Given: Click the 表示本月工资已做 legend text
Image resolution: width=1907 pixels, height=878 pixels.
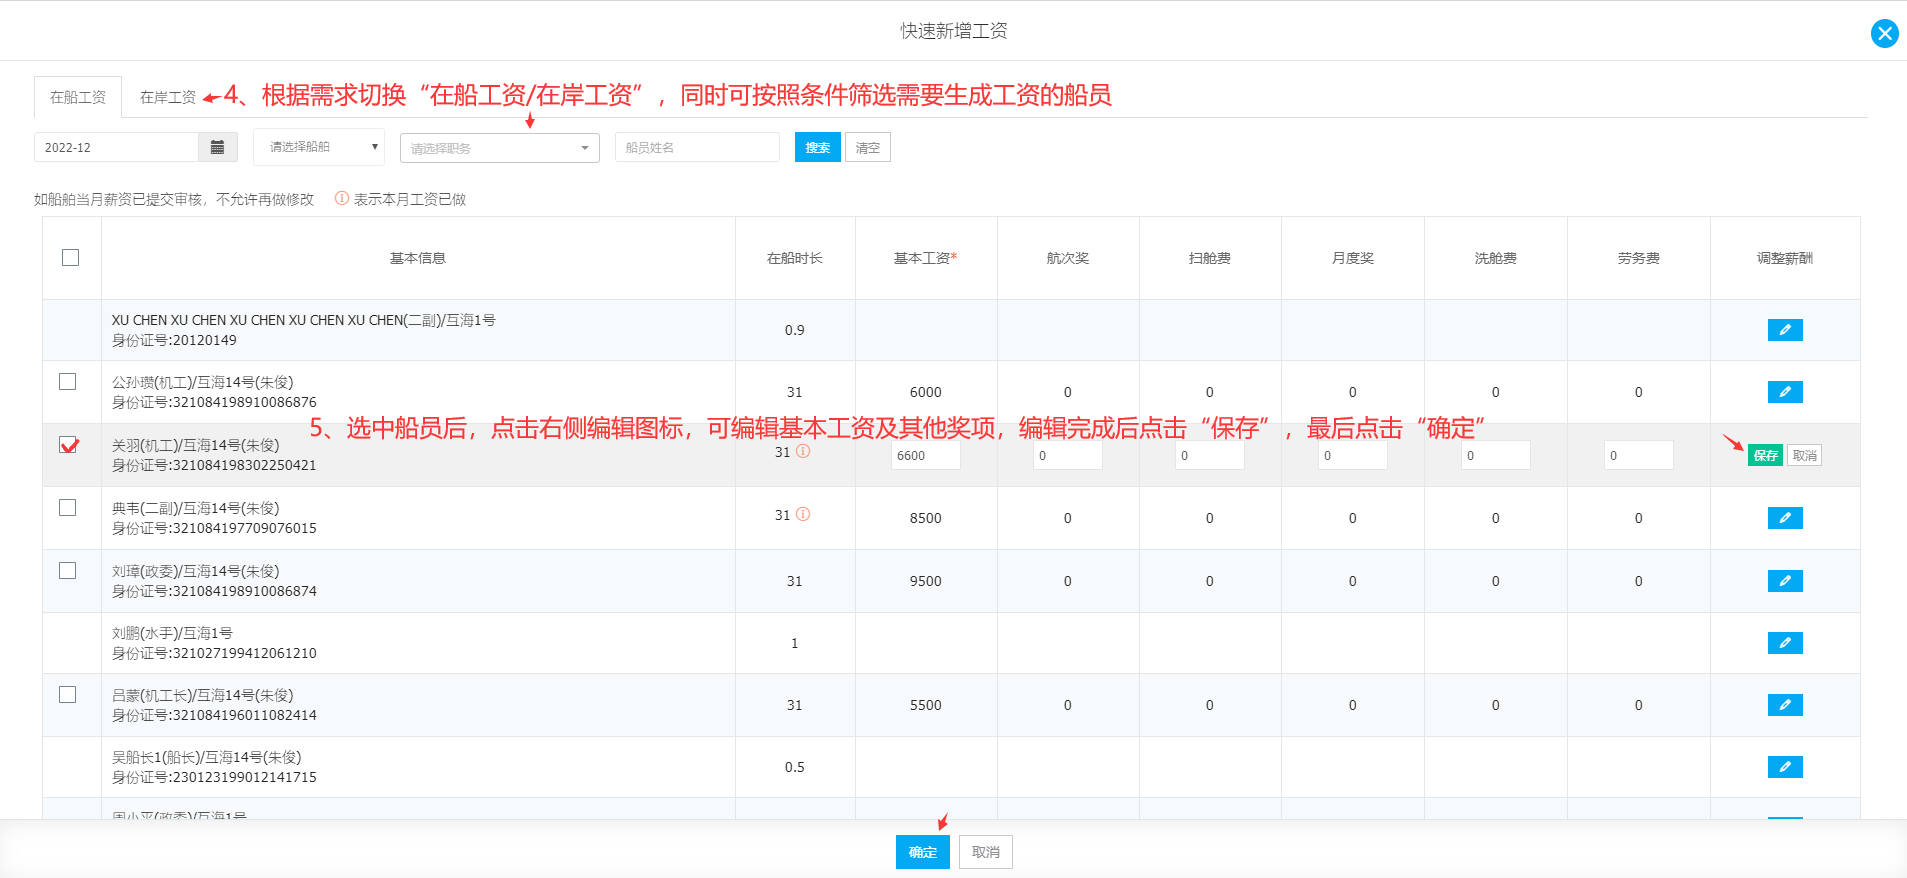Looking at the screenshot, I should [x=410, y=199].
